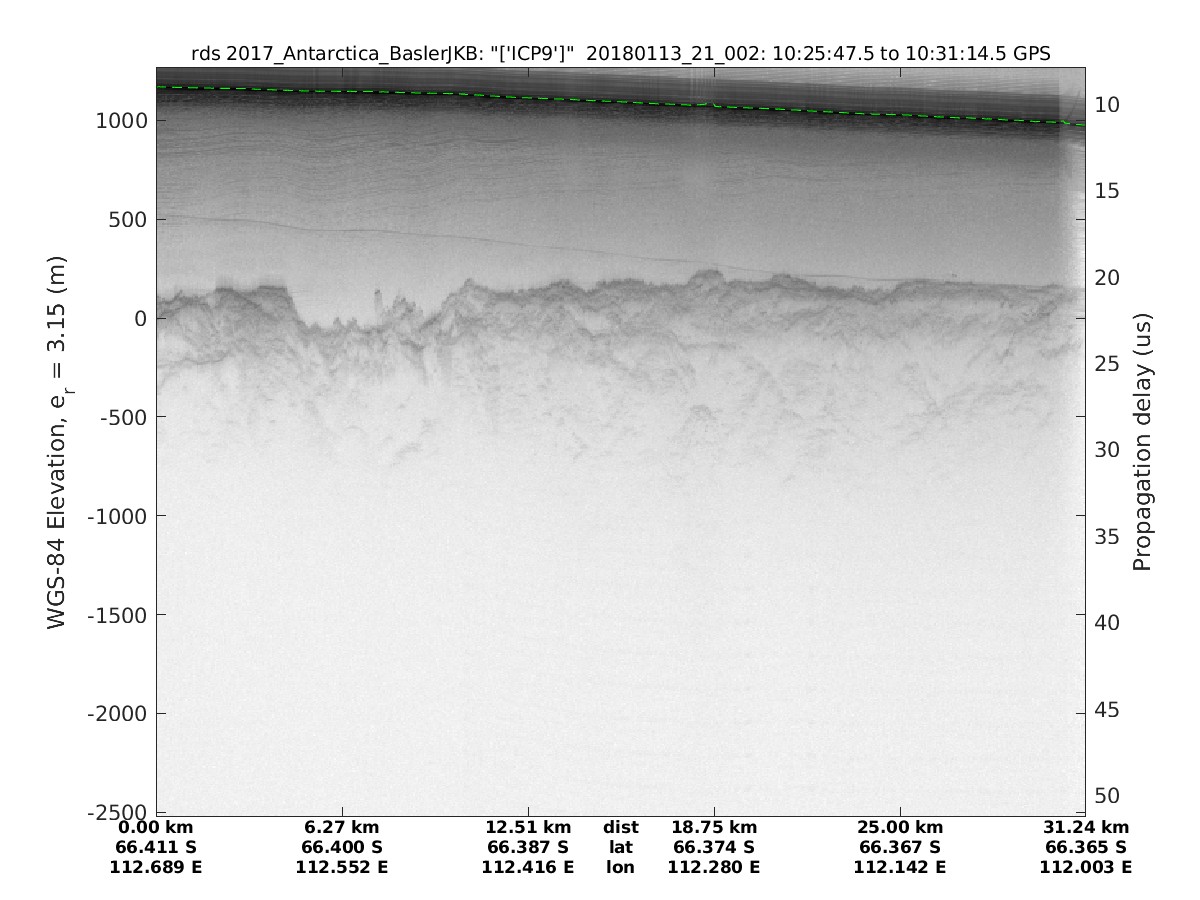The width and height of the screenshot is (1200, 900).
Task: Click the 112.689 E longitude label
Action: pyautogui.click(x=156, y=867)
